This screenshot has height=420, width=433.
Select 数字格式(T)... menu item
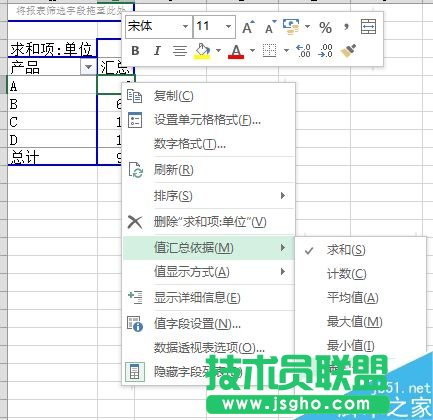[209, 144]
